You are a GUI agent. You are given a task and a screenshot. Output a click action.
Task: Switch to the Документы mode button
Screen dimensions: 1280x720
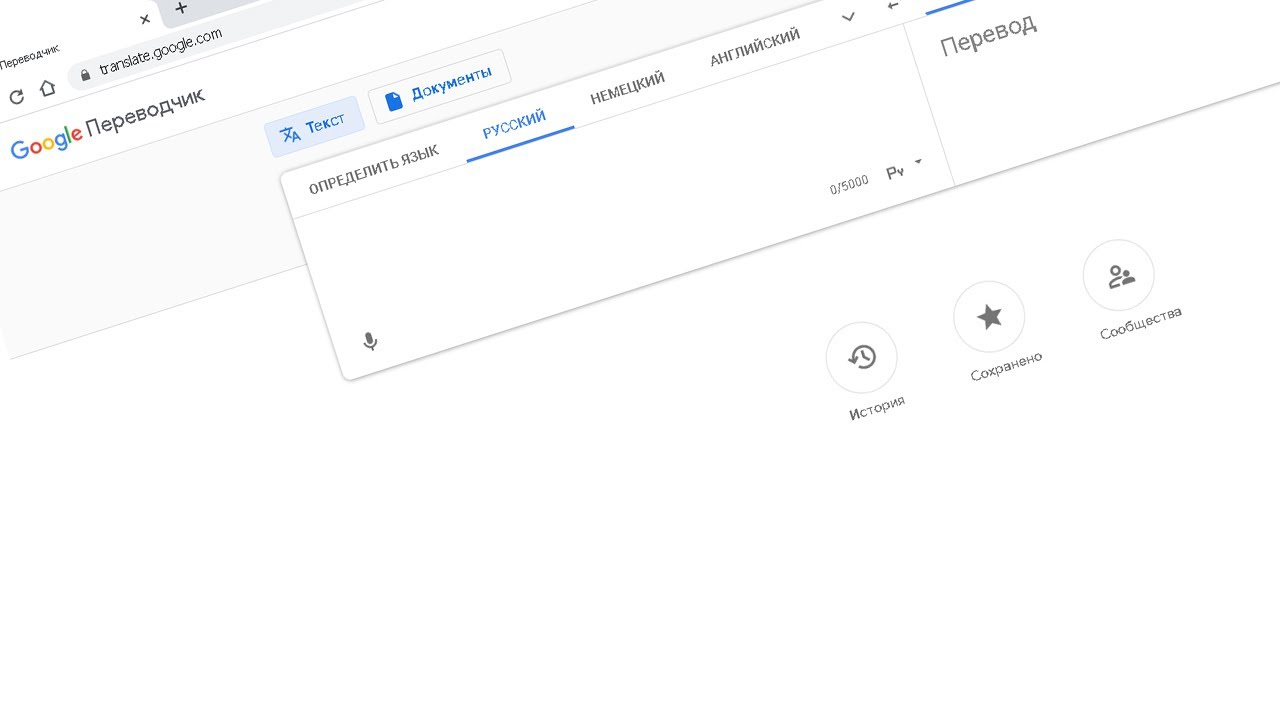[x=440, y=85]
